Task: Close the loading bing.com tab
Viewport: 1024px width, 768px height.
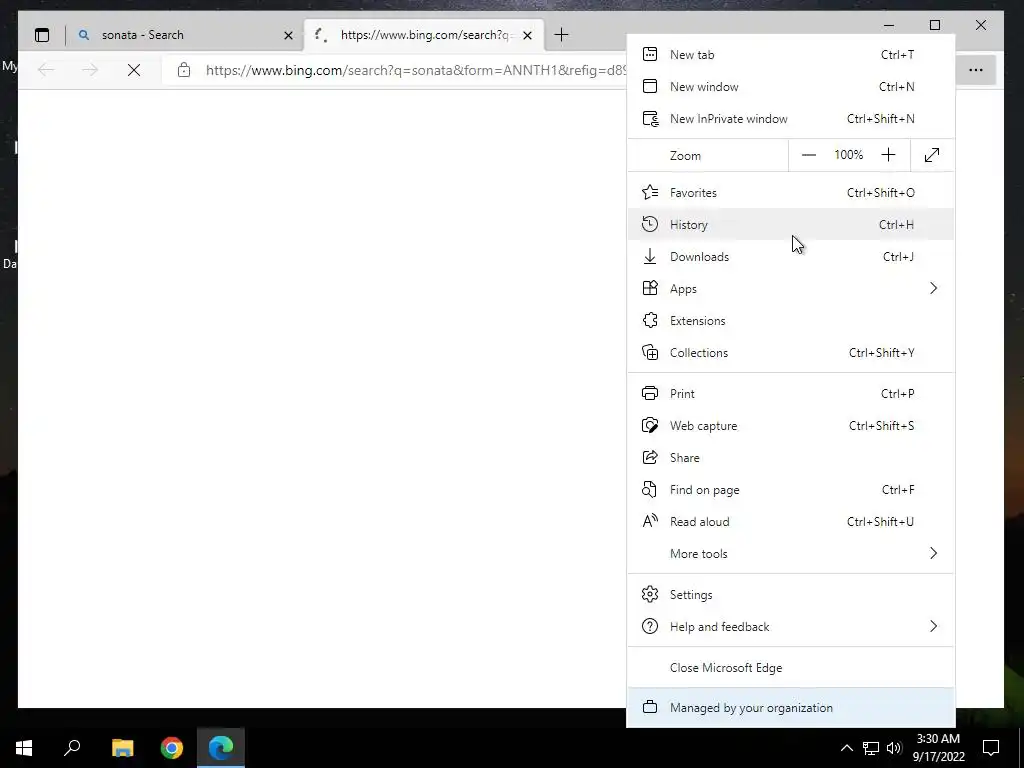Action: (528, 35)
